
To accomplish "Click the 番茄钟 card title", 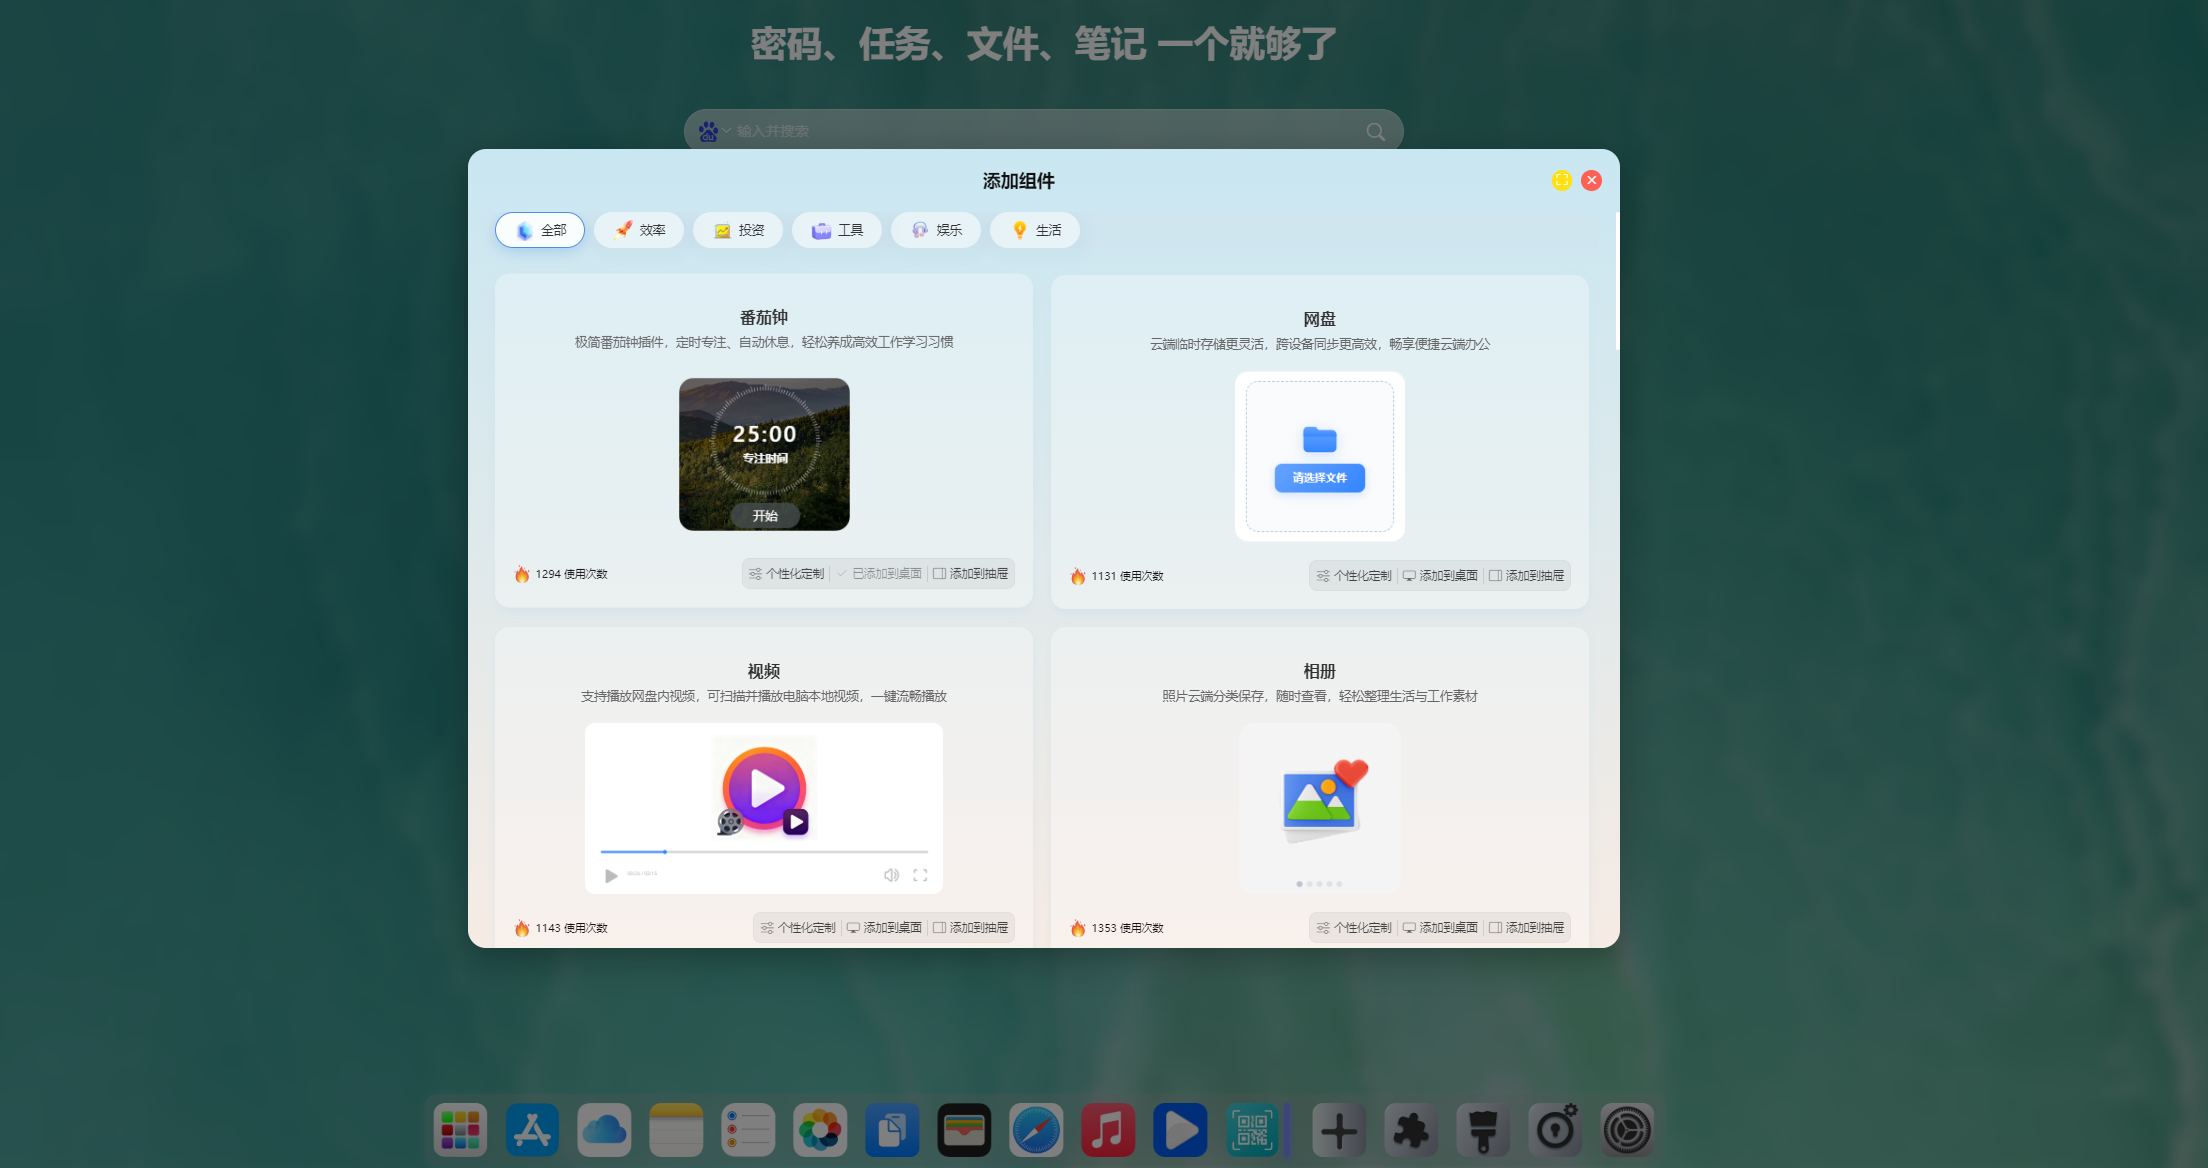I will pyautogui.click(x=764, y=318).
